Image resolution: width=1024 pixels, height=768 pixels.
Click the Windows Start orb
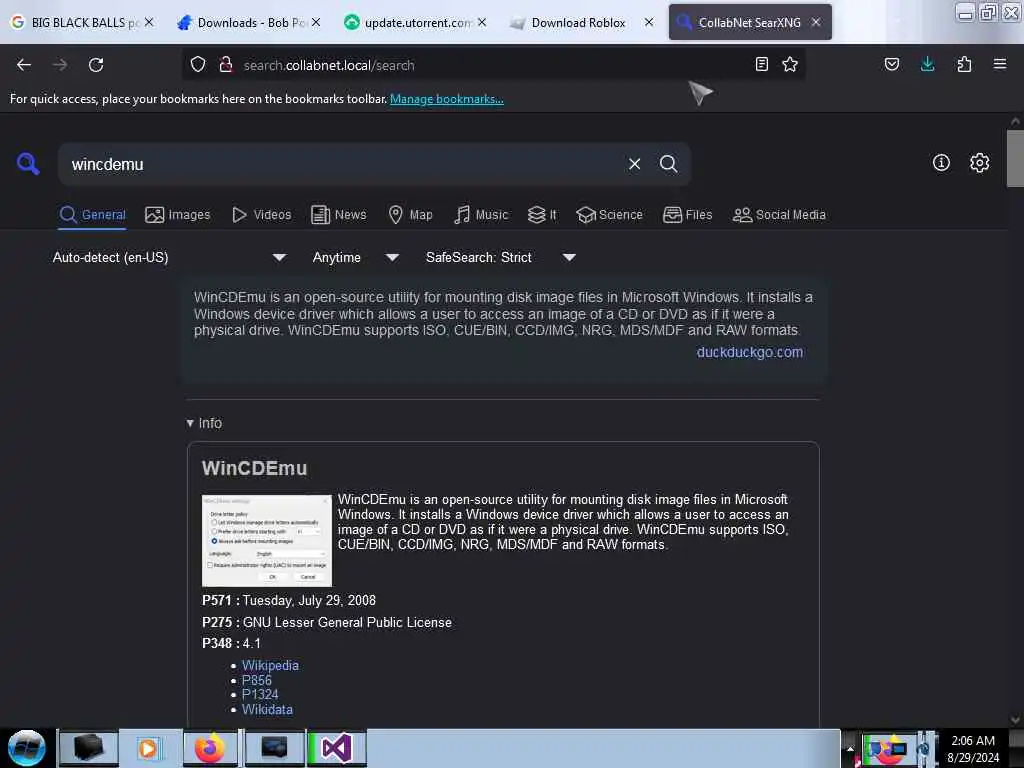point(27,748)
